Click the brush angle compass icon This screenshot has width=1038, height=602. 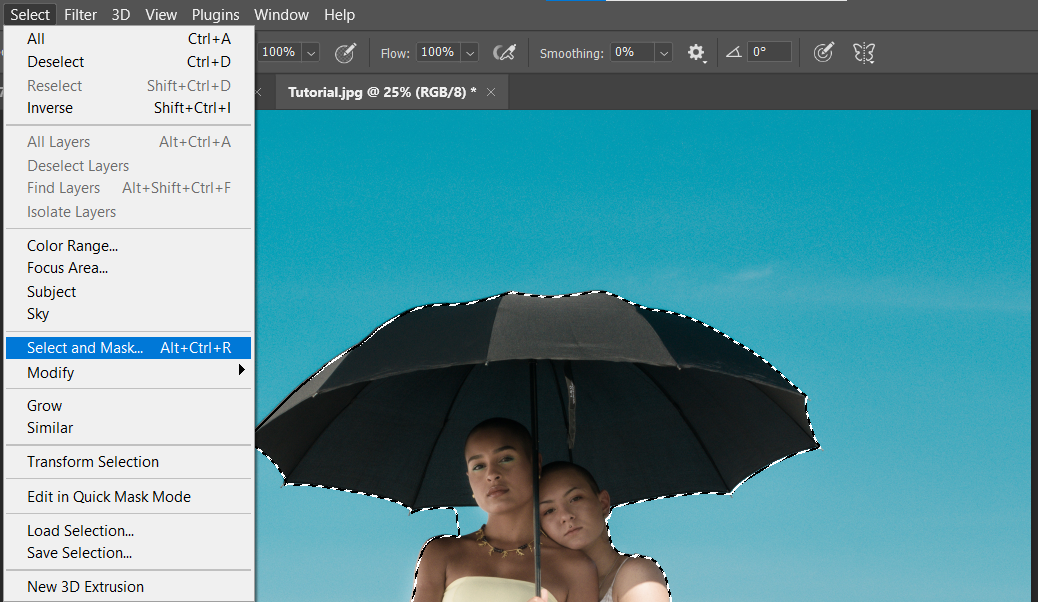[734, 52]
